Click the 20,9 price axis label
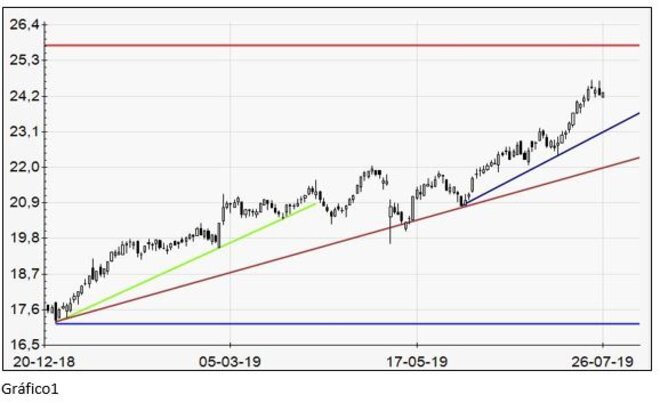 [27, 202]
